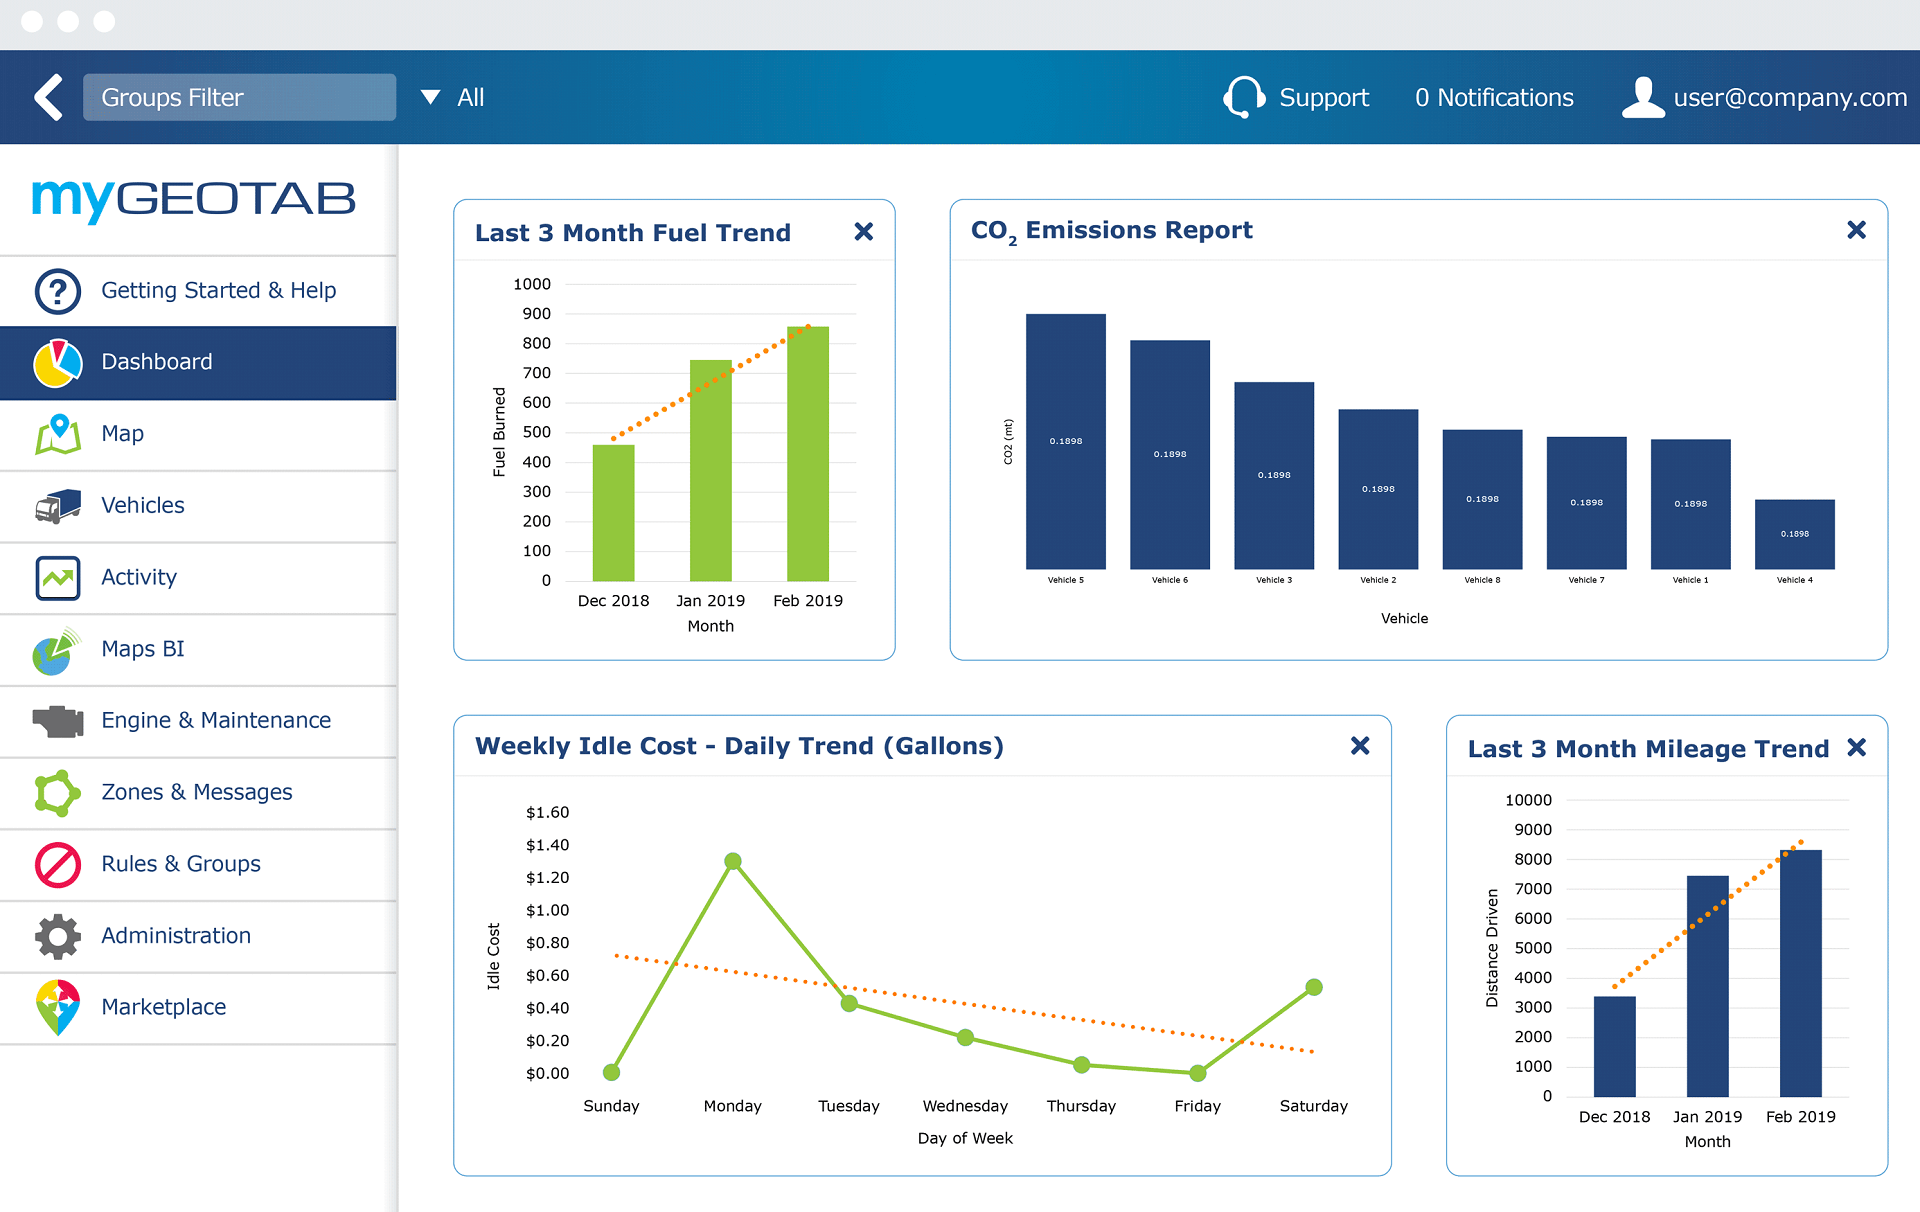Click the Engine & Maintenance engine icon
1920x1212 pixels.
click(x=57, y=721)
